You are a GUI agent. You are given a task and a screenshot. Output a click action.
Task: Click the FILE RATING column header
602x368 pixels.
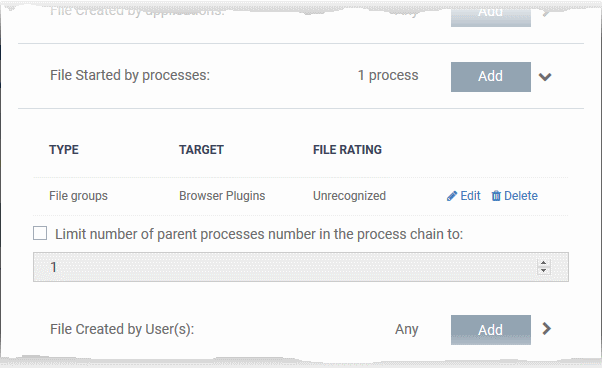(x=347, y=150)
